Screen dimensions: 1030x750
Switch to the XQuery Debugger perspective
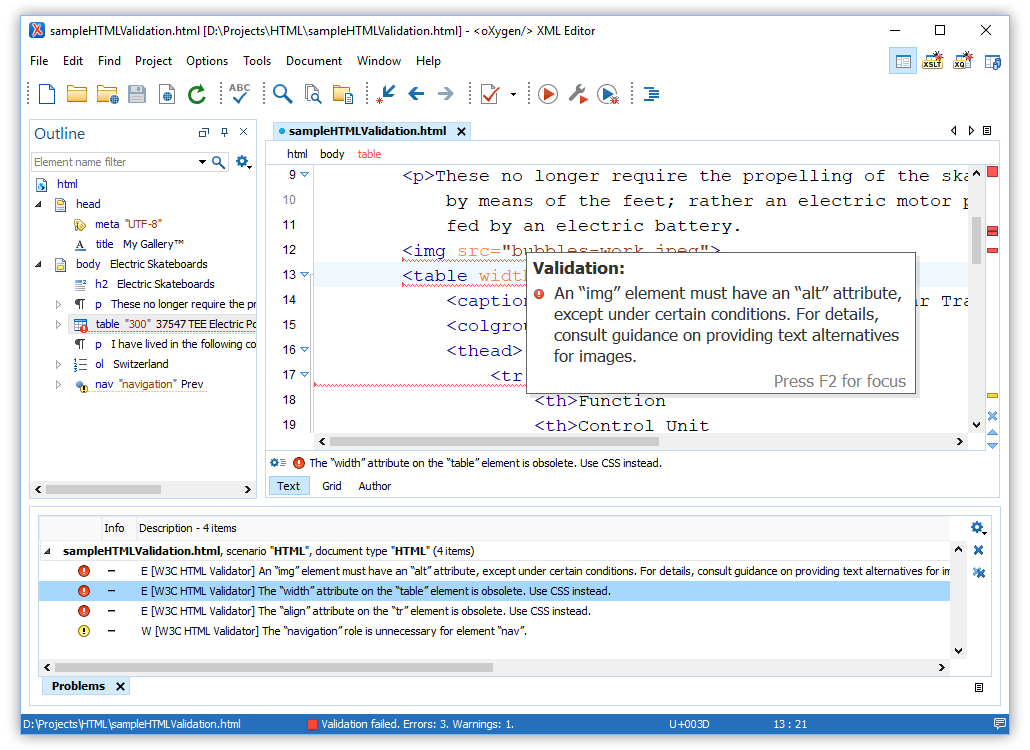(963, 61)
